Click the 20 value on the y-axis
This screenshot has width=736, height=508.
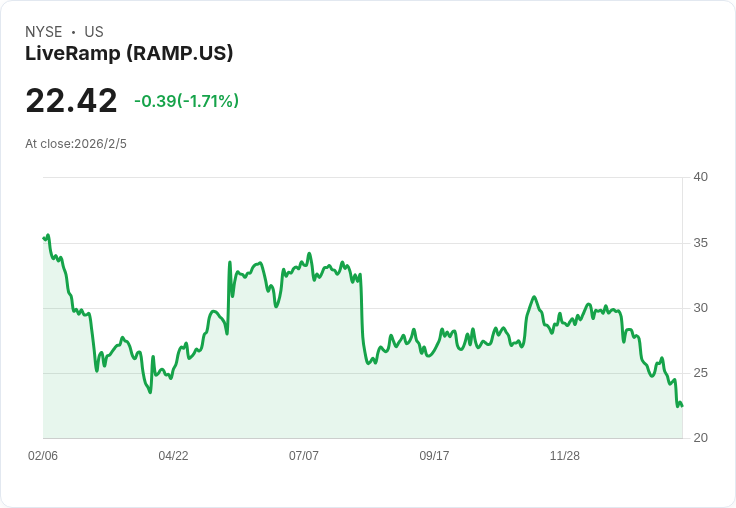(700, 438)
